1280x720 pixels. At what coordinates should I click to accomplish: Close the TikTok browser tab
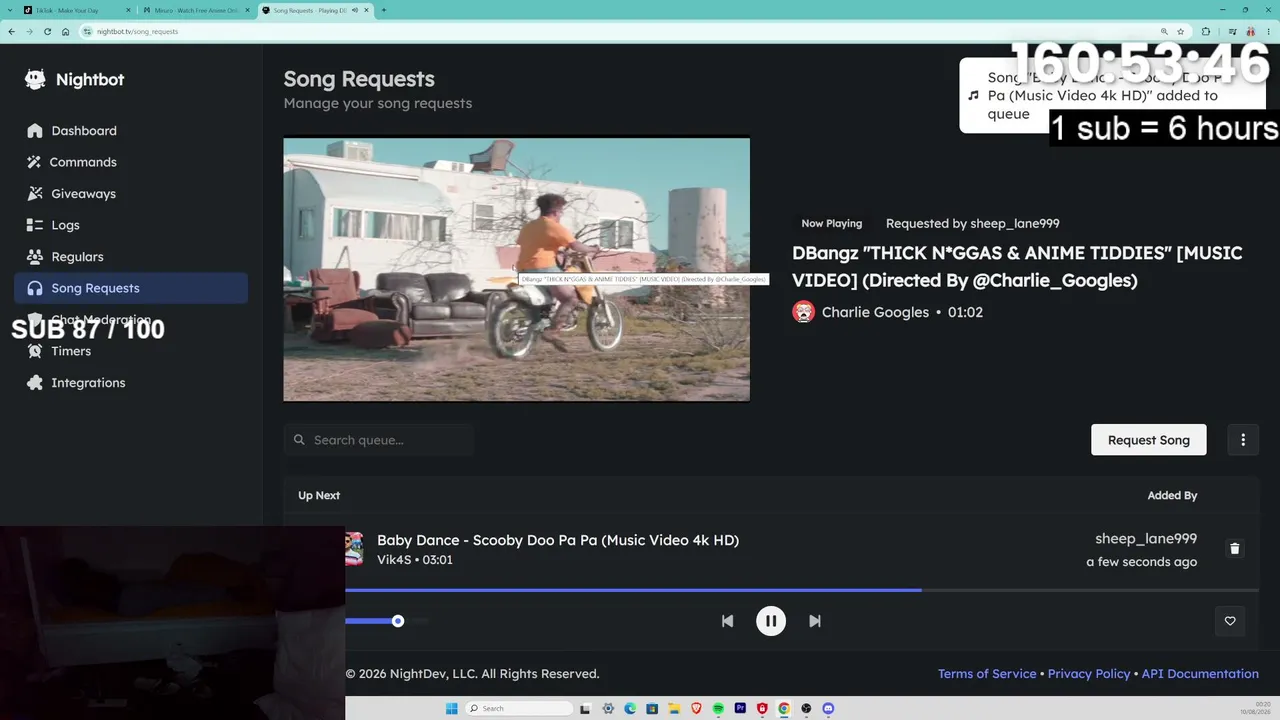tap(129, 10)
